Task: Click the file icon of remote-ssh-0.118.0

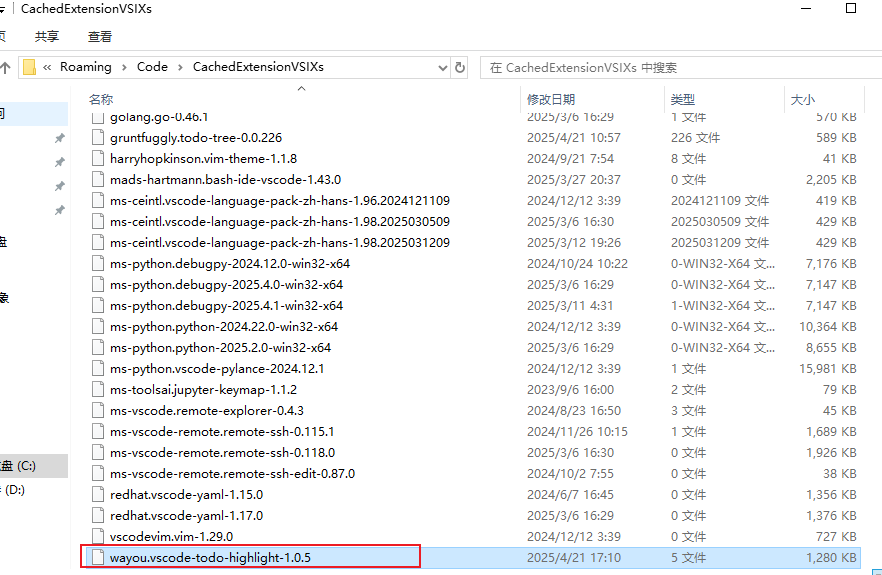Action: 98,453
